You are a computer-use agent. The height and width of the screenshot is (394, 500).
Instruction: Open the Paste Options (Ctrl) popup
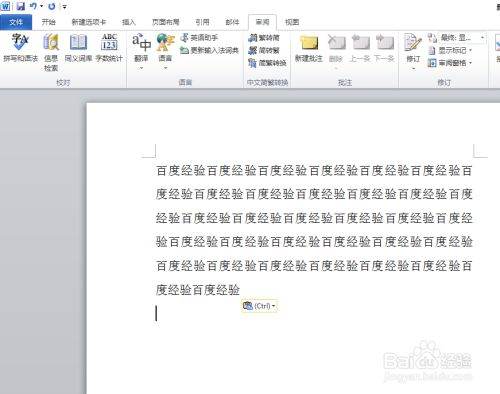[x=259, y=306]
